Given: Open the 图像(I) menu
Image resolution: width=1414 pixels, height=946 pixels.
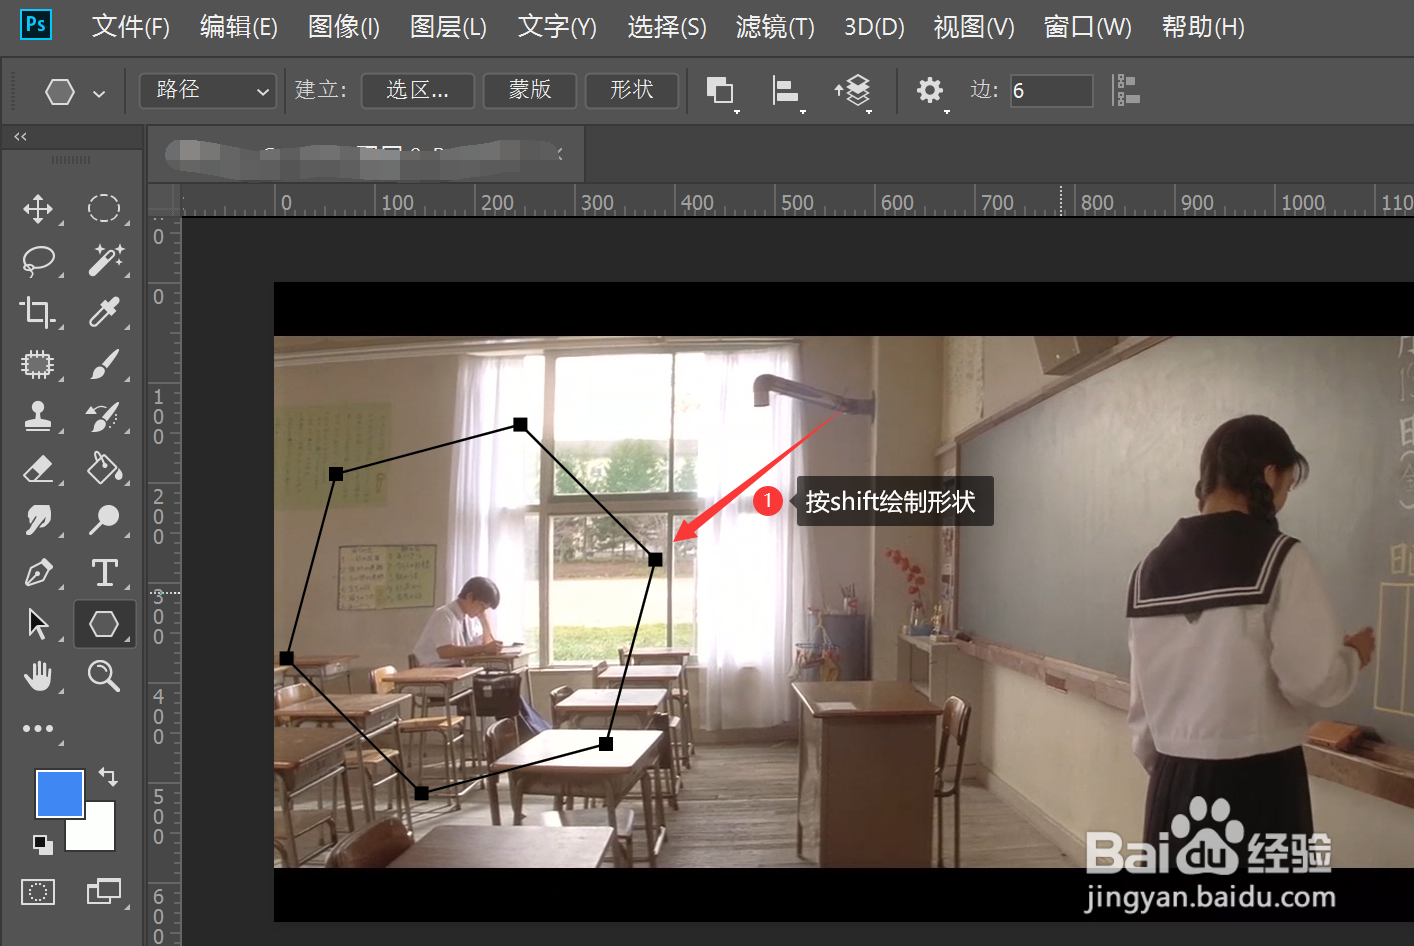Looking at the screenshot, I should pos(344,27).
